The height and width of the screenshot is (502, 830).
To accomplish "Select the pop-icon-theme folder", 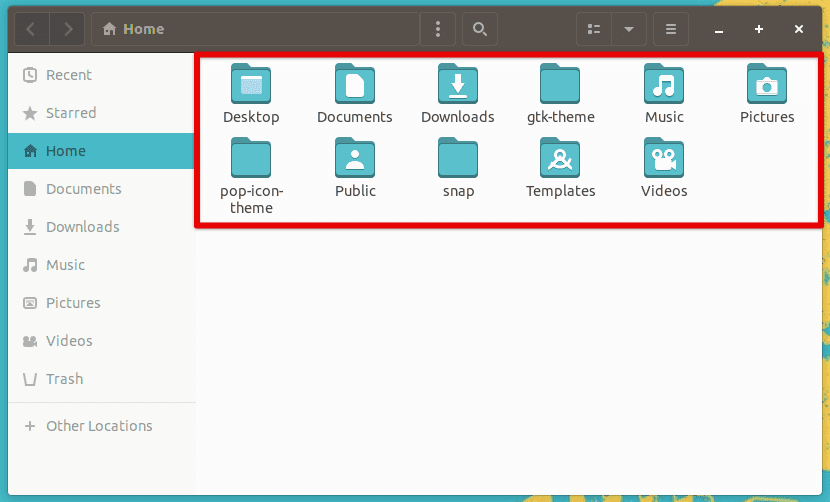I will (251, 158).
